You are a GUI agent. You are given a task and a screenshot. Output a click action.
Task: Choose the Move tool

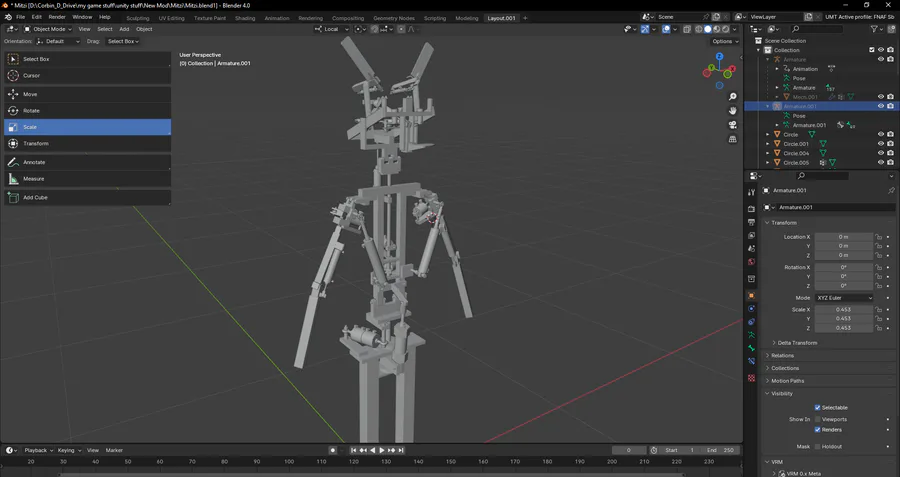pyautogui.click(x=87, y=94)
